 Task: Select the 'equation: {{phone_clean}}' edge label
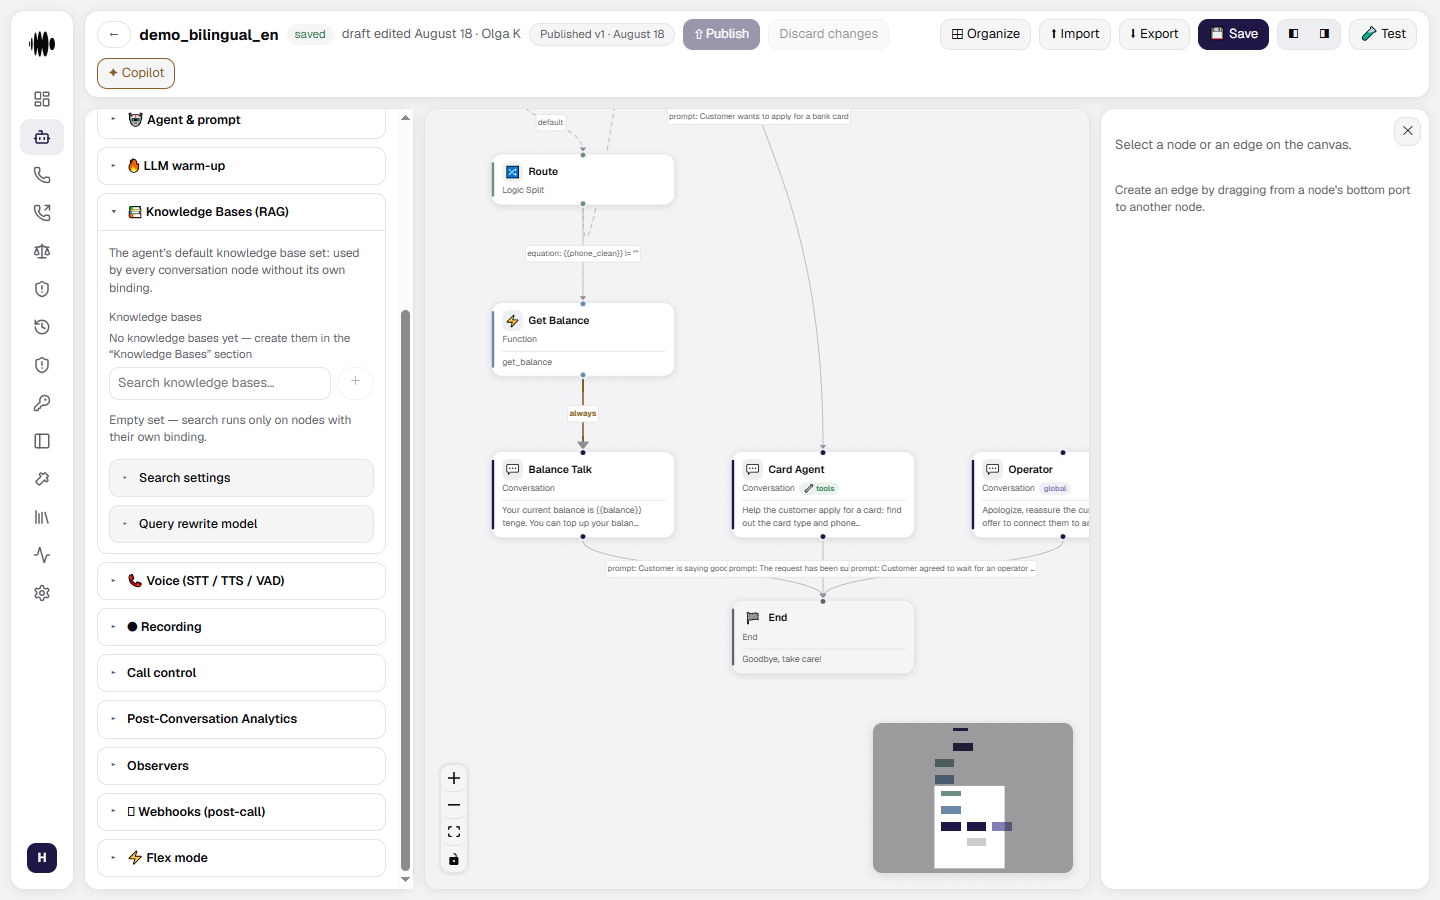(x=583, y=253)
